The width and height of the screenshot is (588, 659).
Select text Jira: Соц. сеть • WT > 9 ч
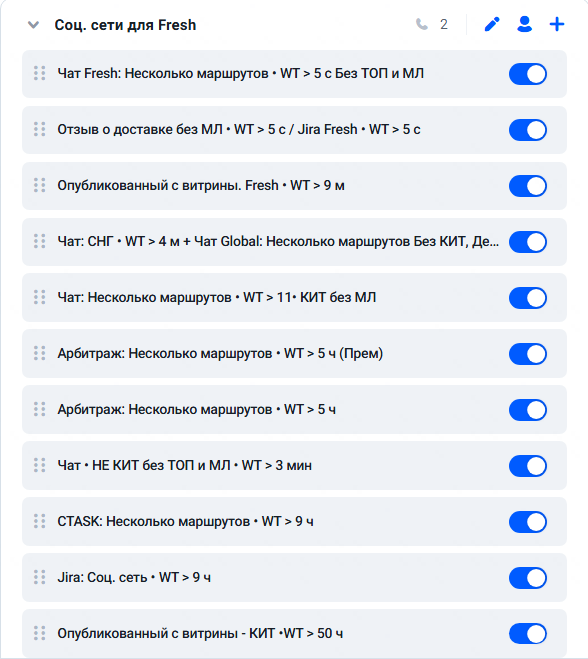coord(134,577)
